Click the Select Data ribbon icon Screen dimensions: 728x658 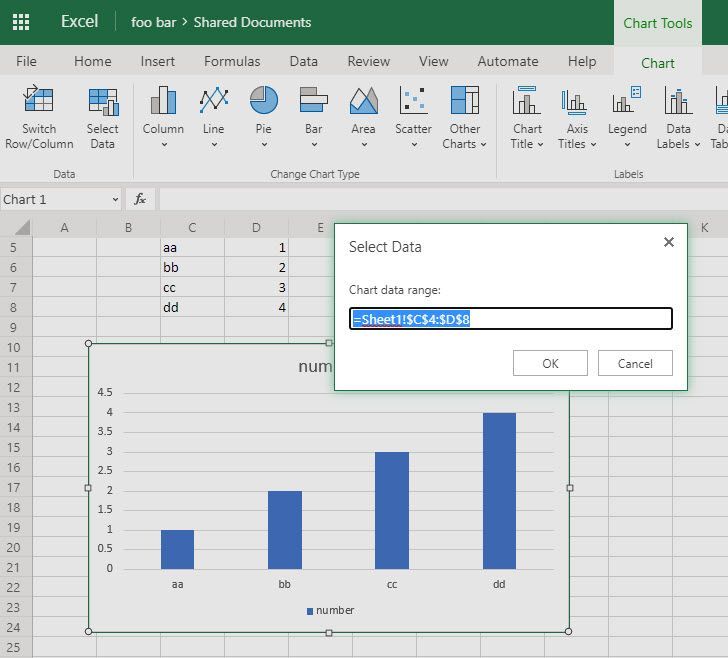[x=103, y=101]
